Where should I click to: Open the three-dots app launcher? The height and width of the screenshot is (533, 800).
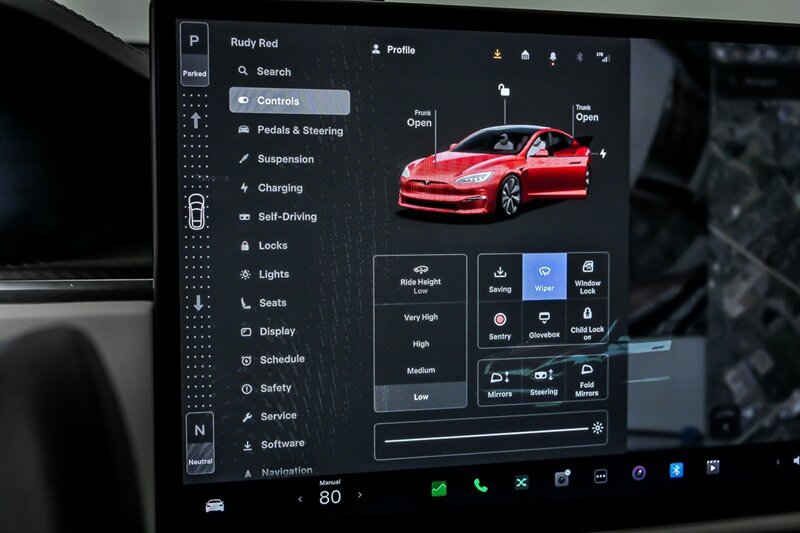tap(601, 476)
